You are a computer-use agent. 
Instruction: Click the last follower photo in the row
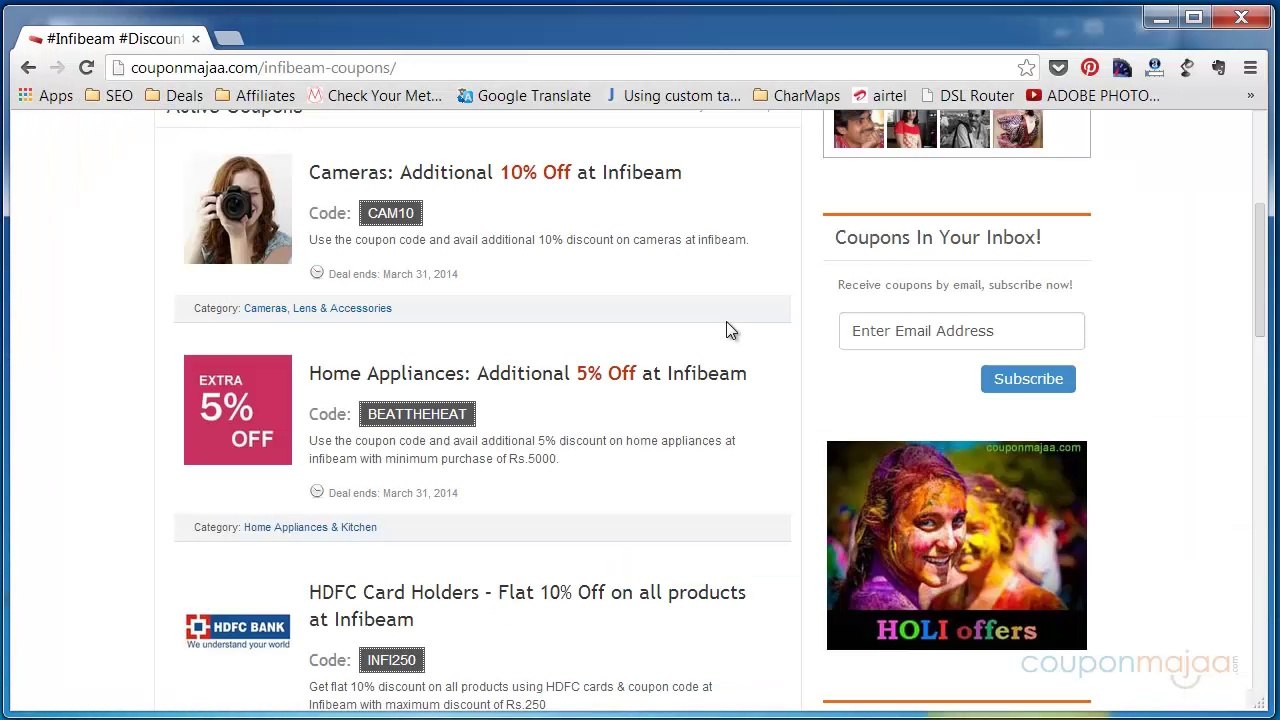(1018, 129)
